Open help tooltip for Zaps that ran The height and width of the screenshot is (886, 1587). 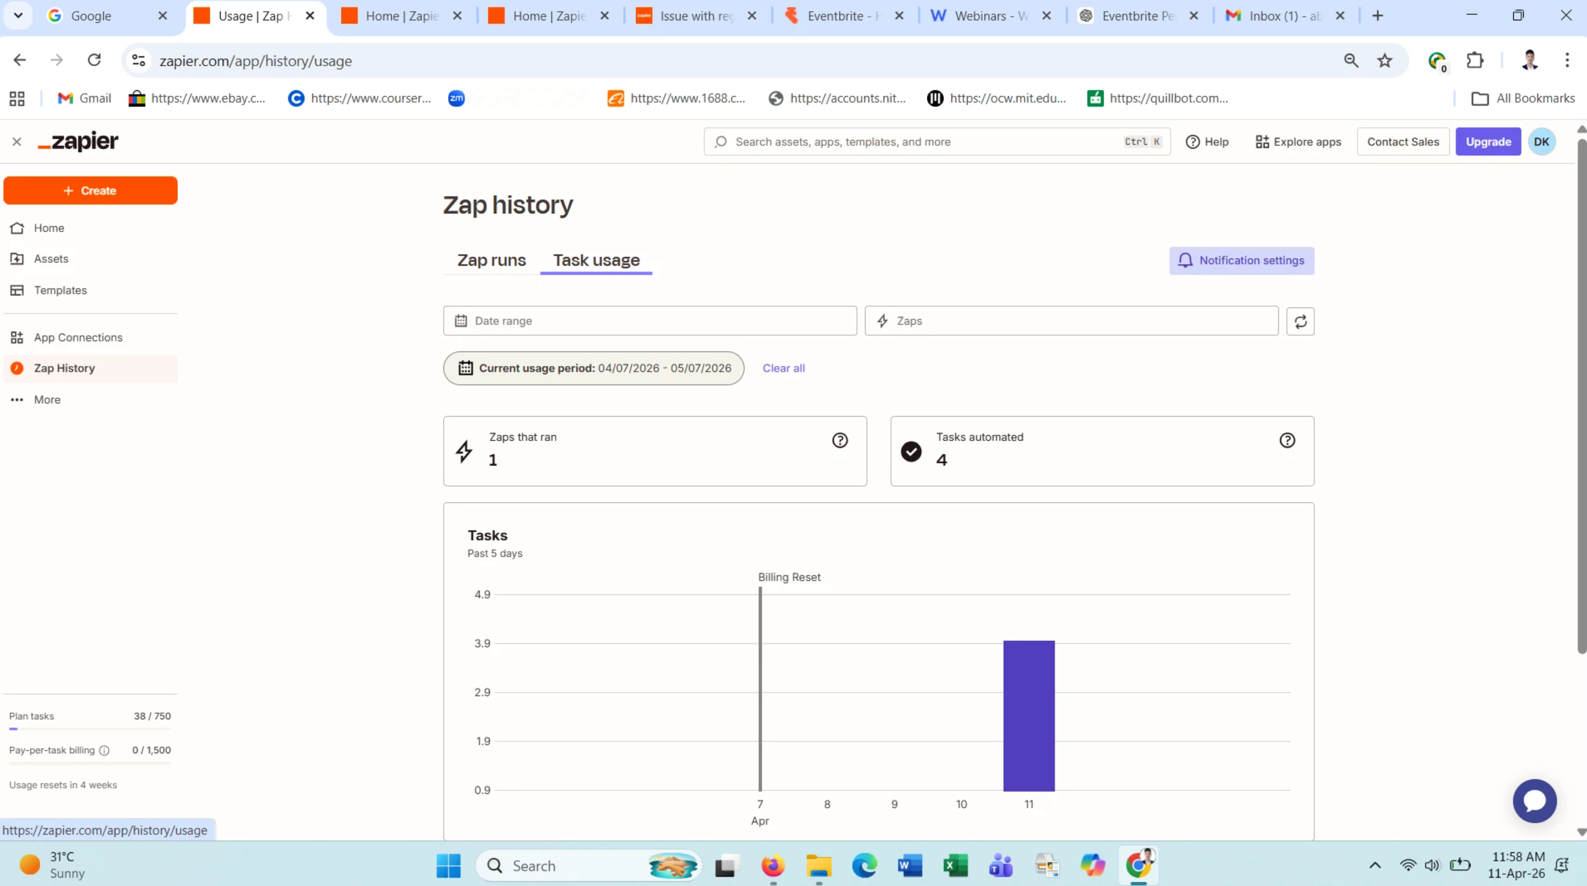coord(840,440)
